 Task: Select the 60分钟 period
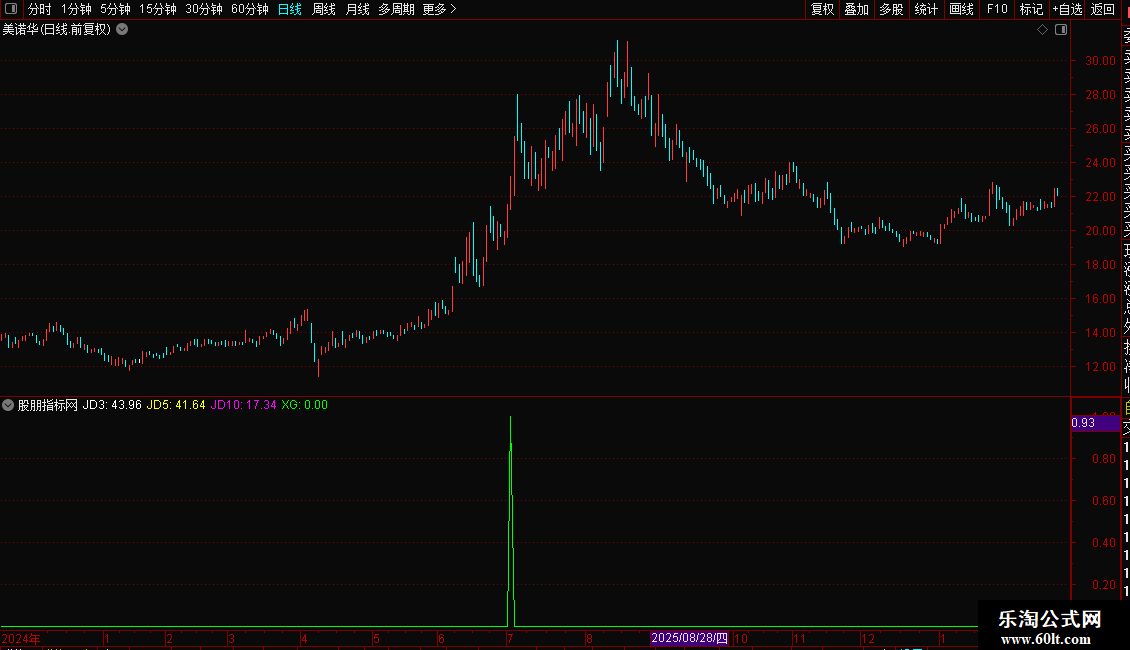250,9
